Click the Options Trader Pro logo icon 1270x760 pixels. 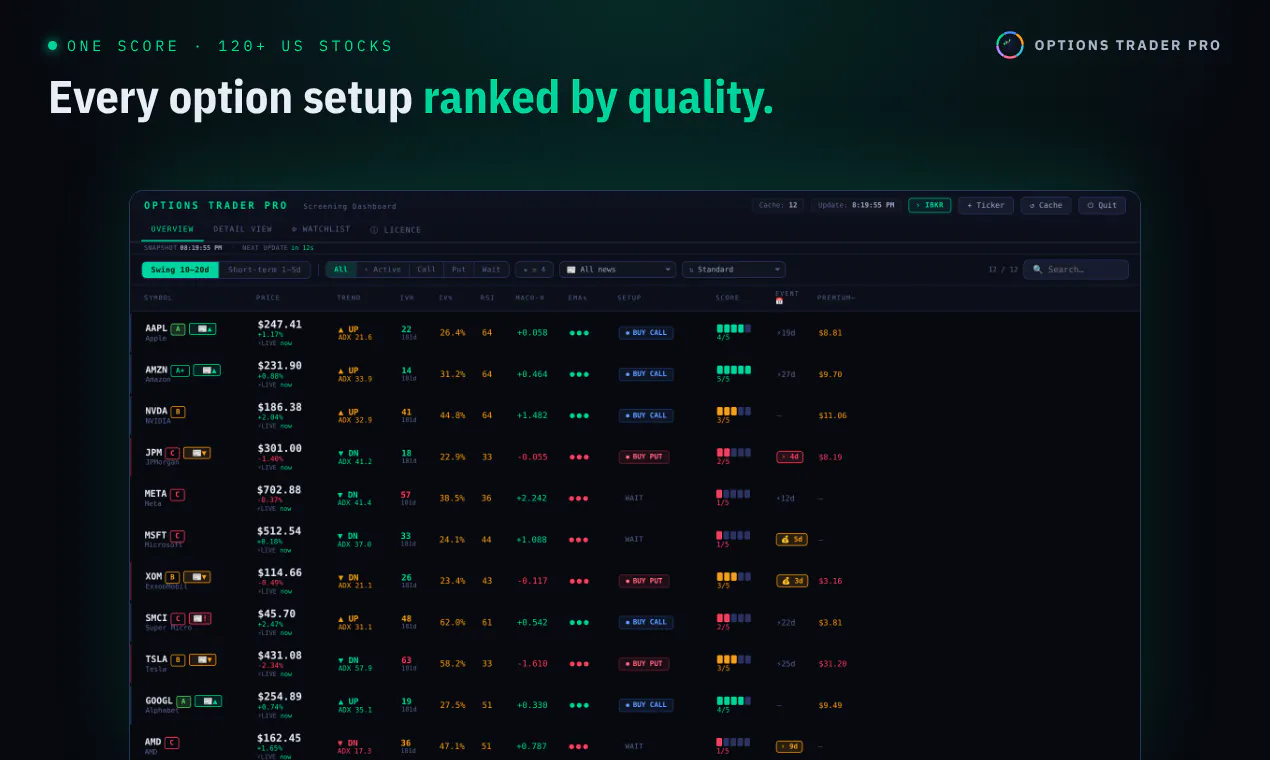pyautogui.click(x=1010, y=45)
